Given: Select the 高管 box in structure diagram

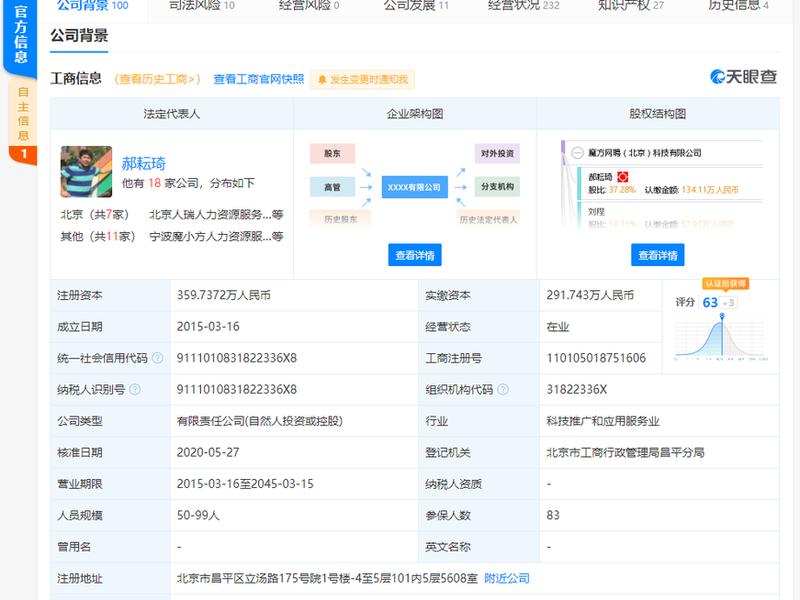Looking at the screenshot, I should point(332,187).
